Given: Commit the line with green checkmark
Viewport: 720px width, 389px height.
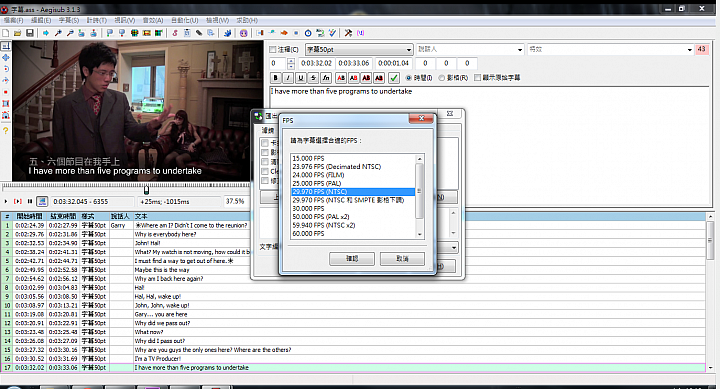Looking at the screenshot, I should (394, 78).
